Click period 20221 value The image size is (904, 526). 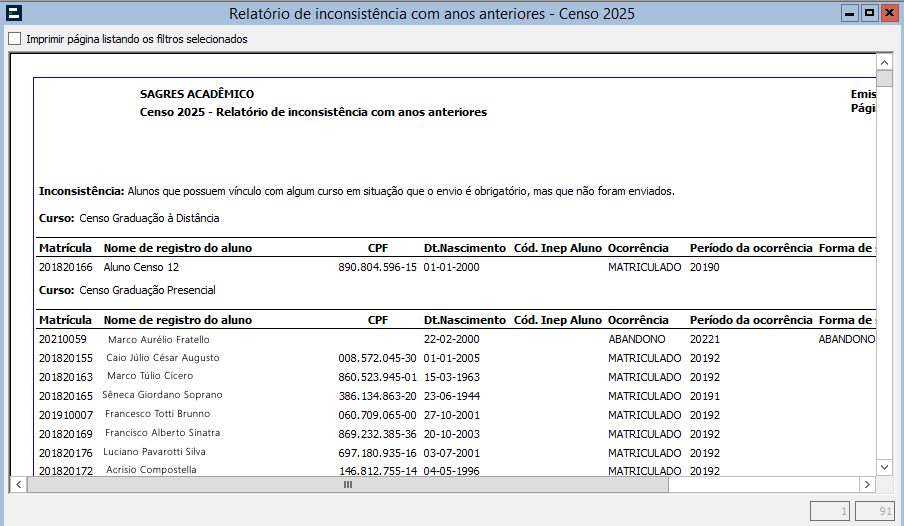[705, 339]
